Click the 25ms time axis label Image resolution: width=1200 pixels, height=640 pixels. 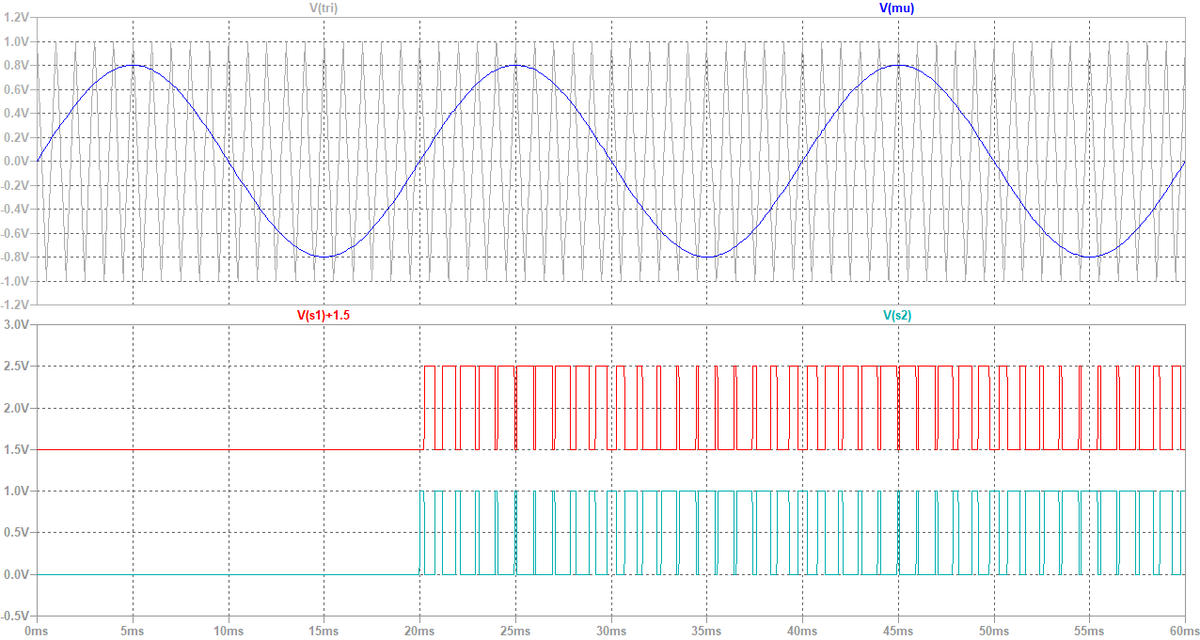[516, 632]
